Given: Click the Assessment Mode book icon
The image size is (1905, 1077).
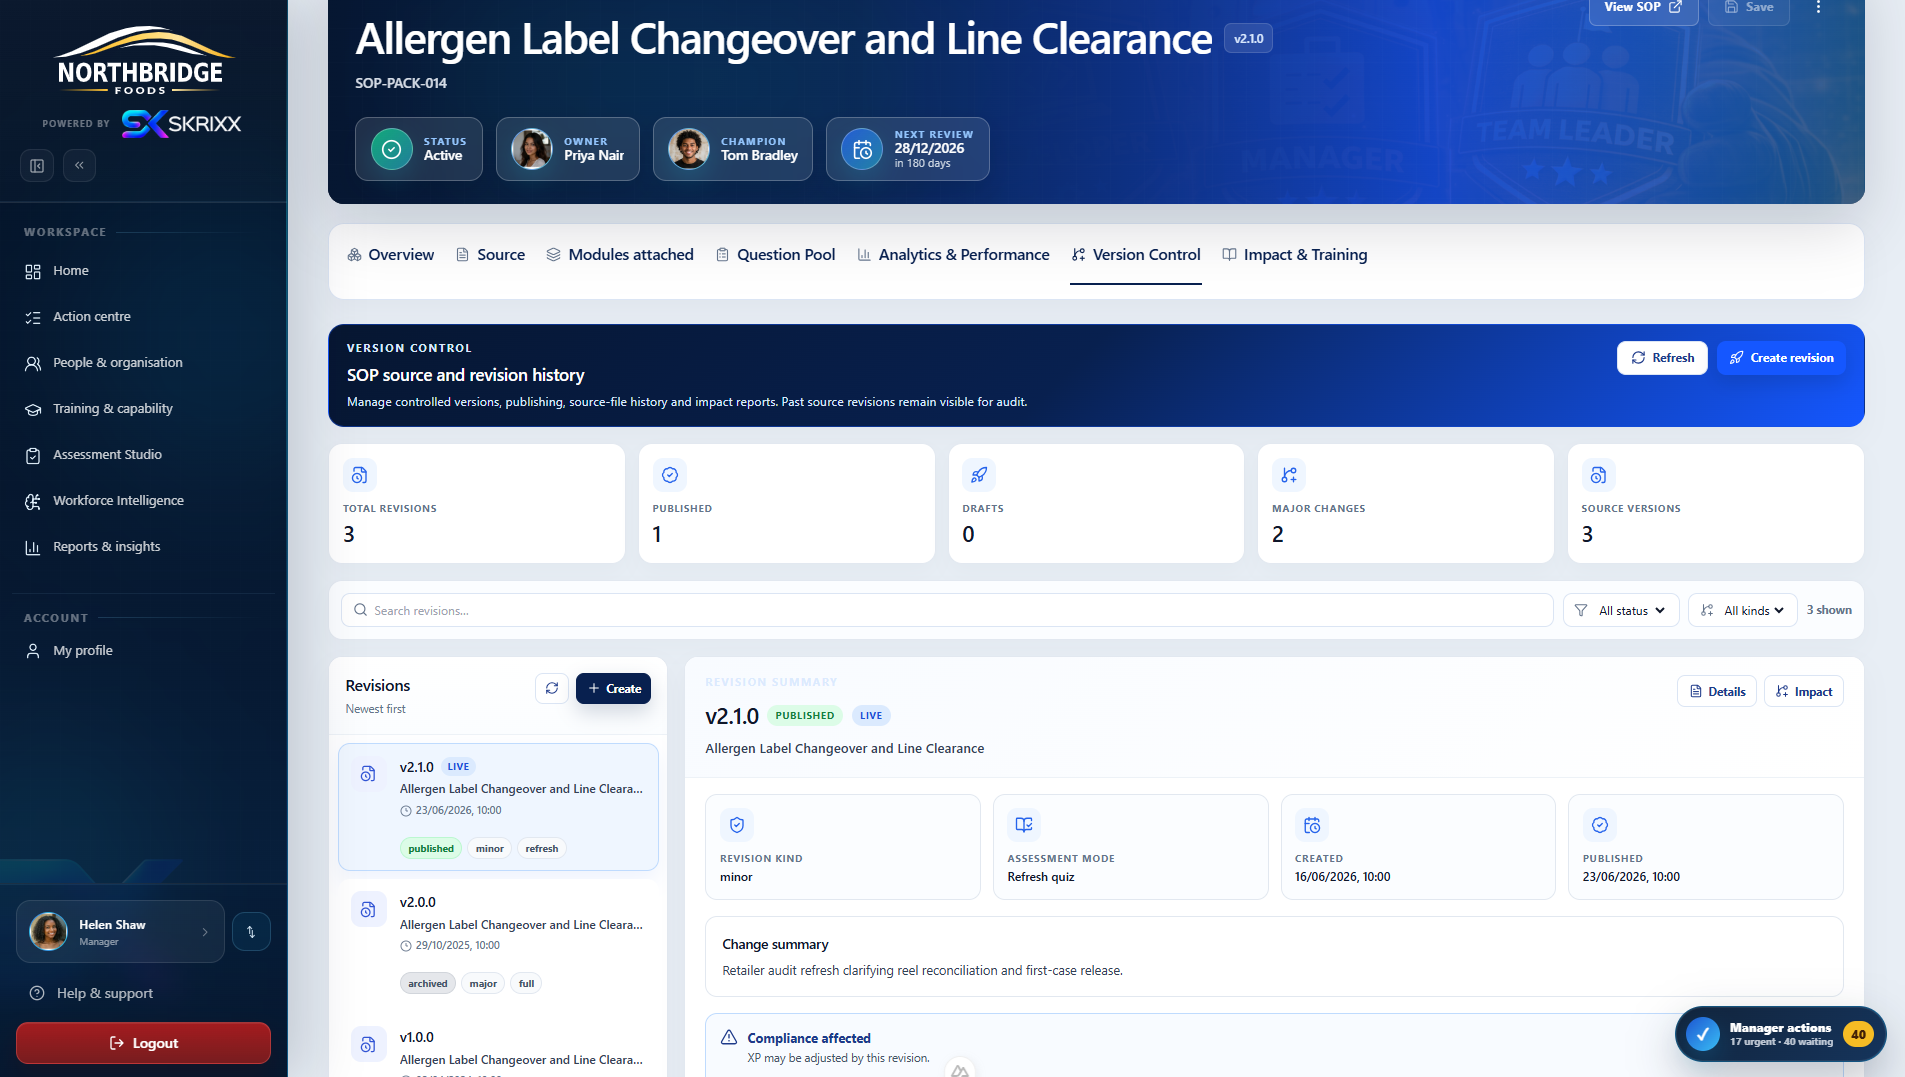Looking at the screenshot, I should click(x=1024, y=825).
